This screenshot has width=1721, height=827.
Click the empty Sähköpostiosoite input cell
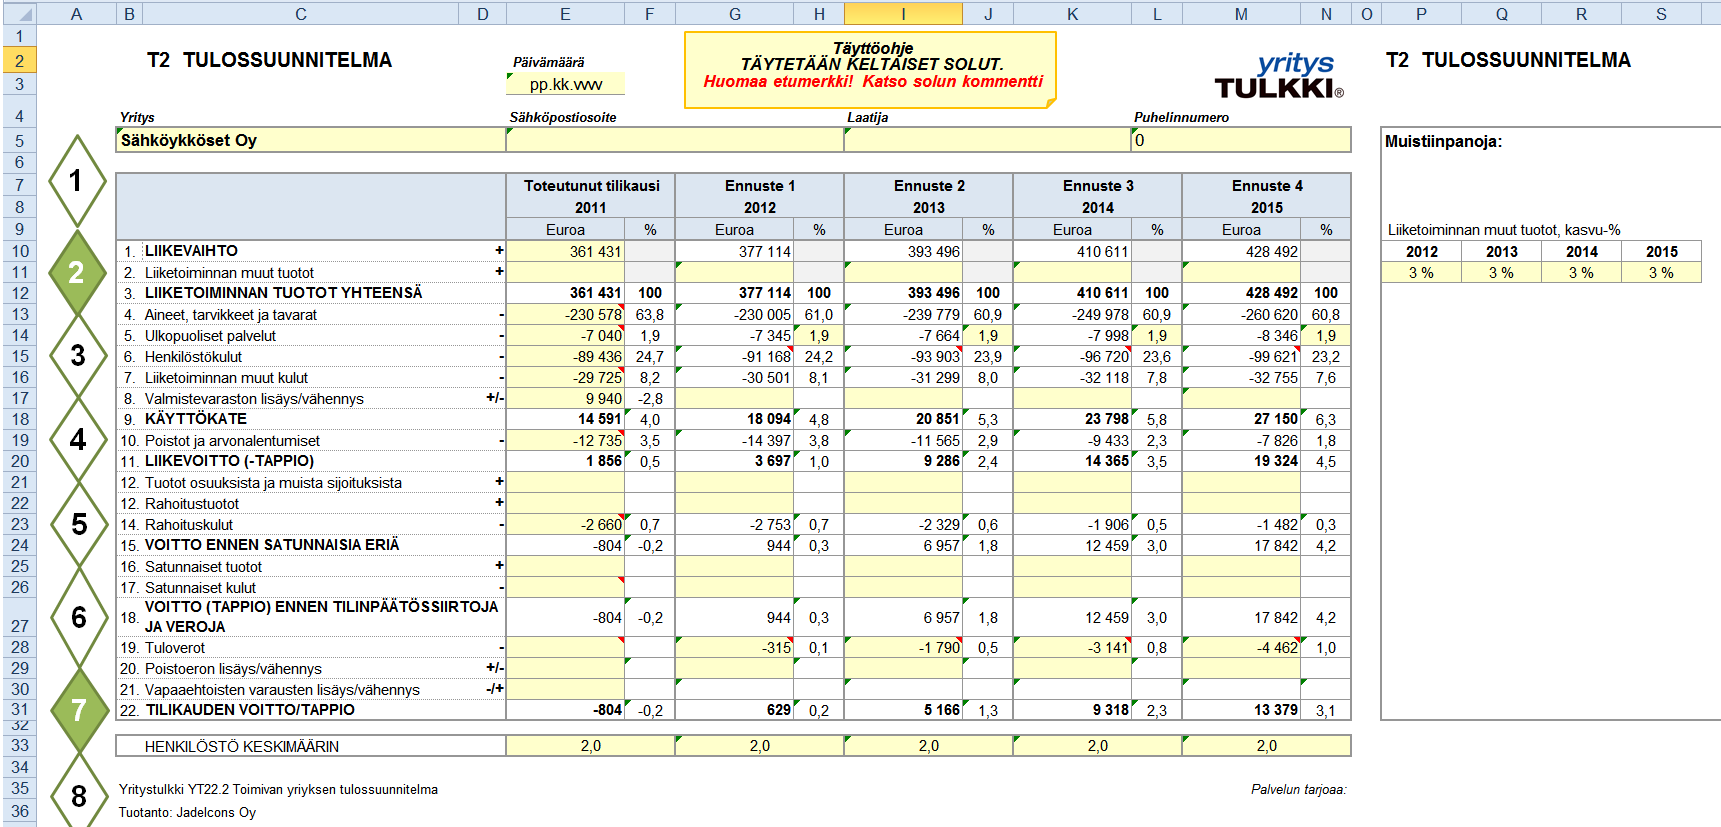[x=675, y=140]
